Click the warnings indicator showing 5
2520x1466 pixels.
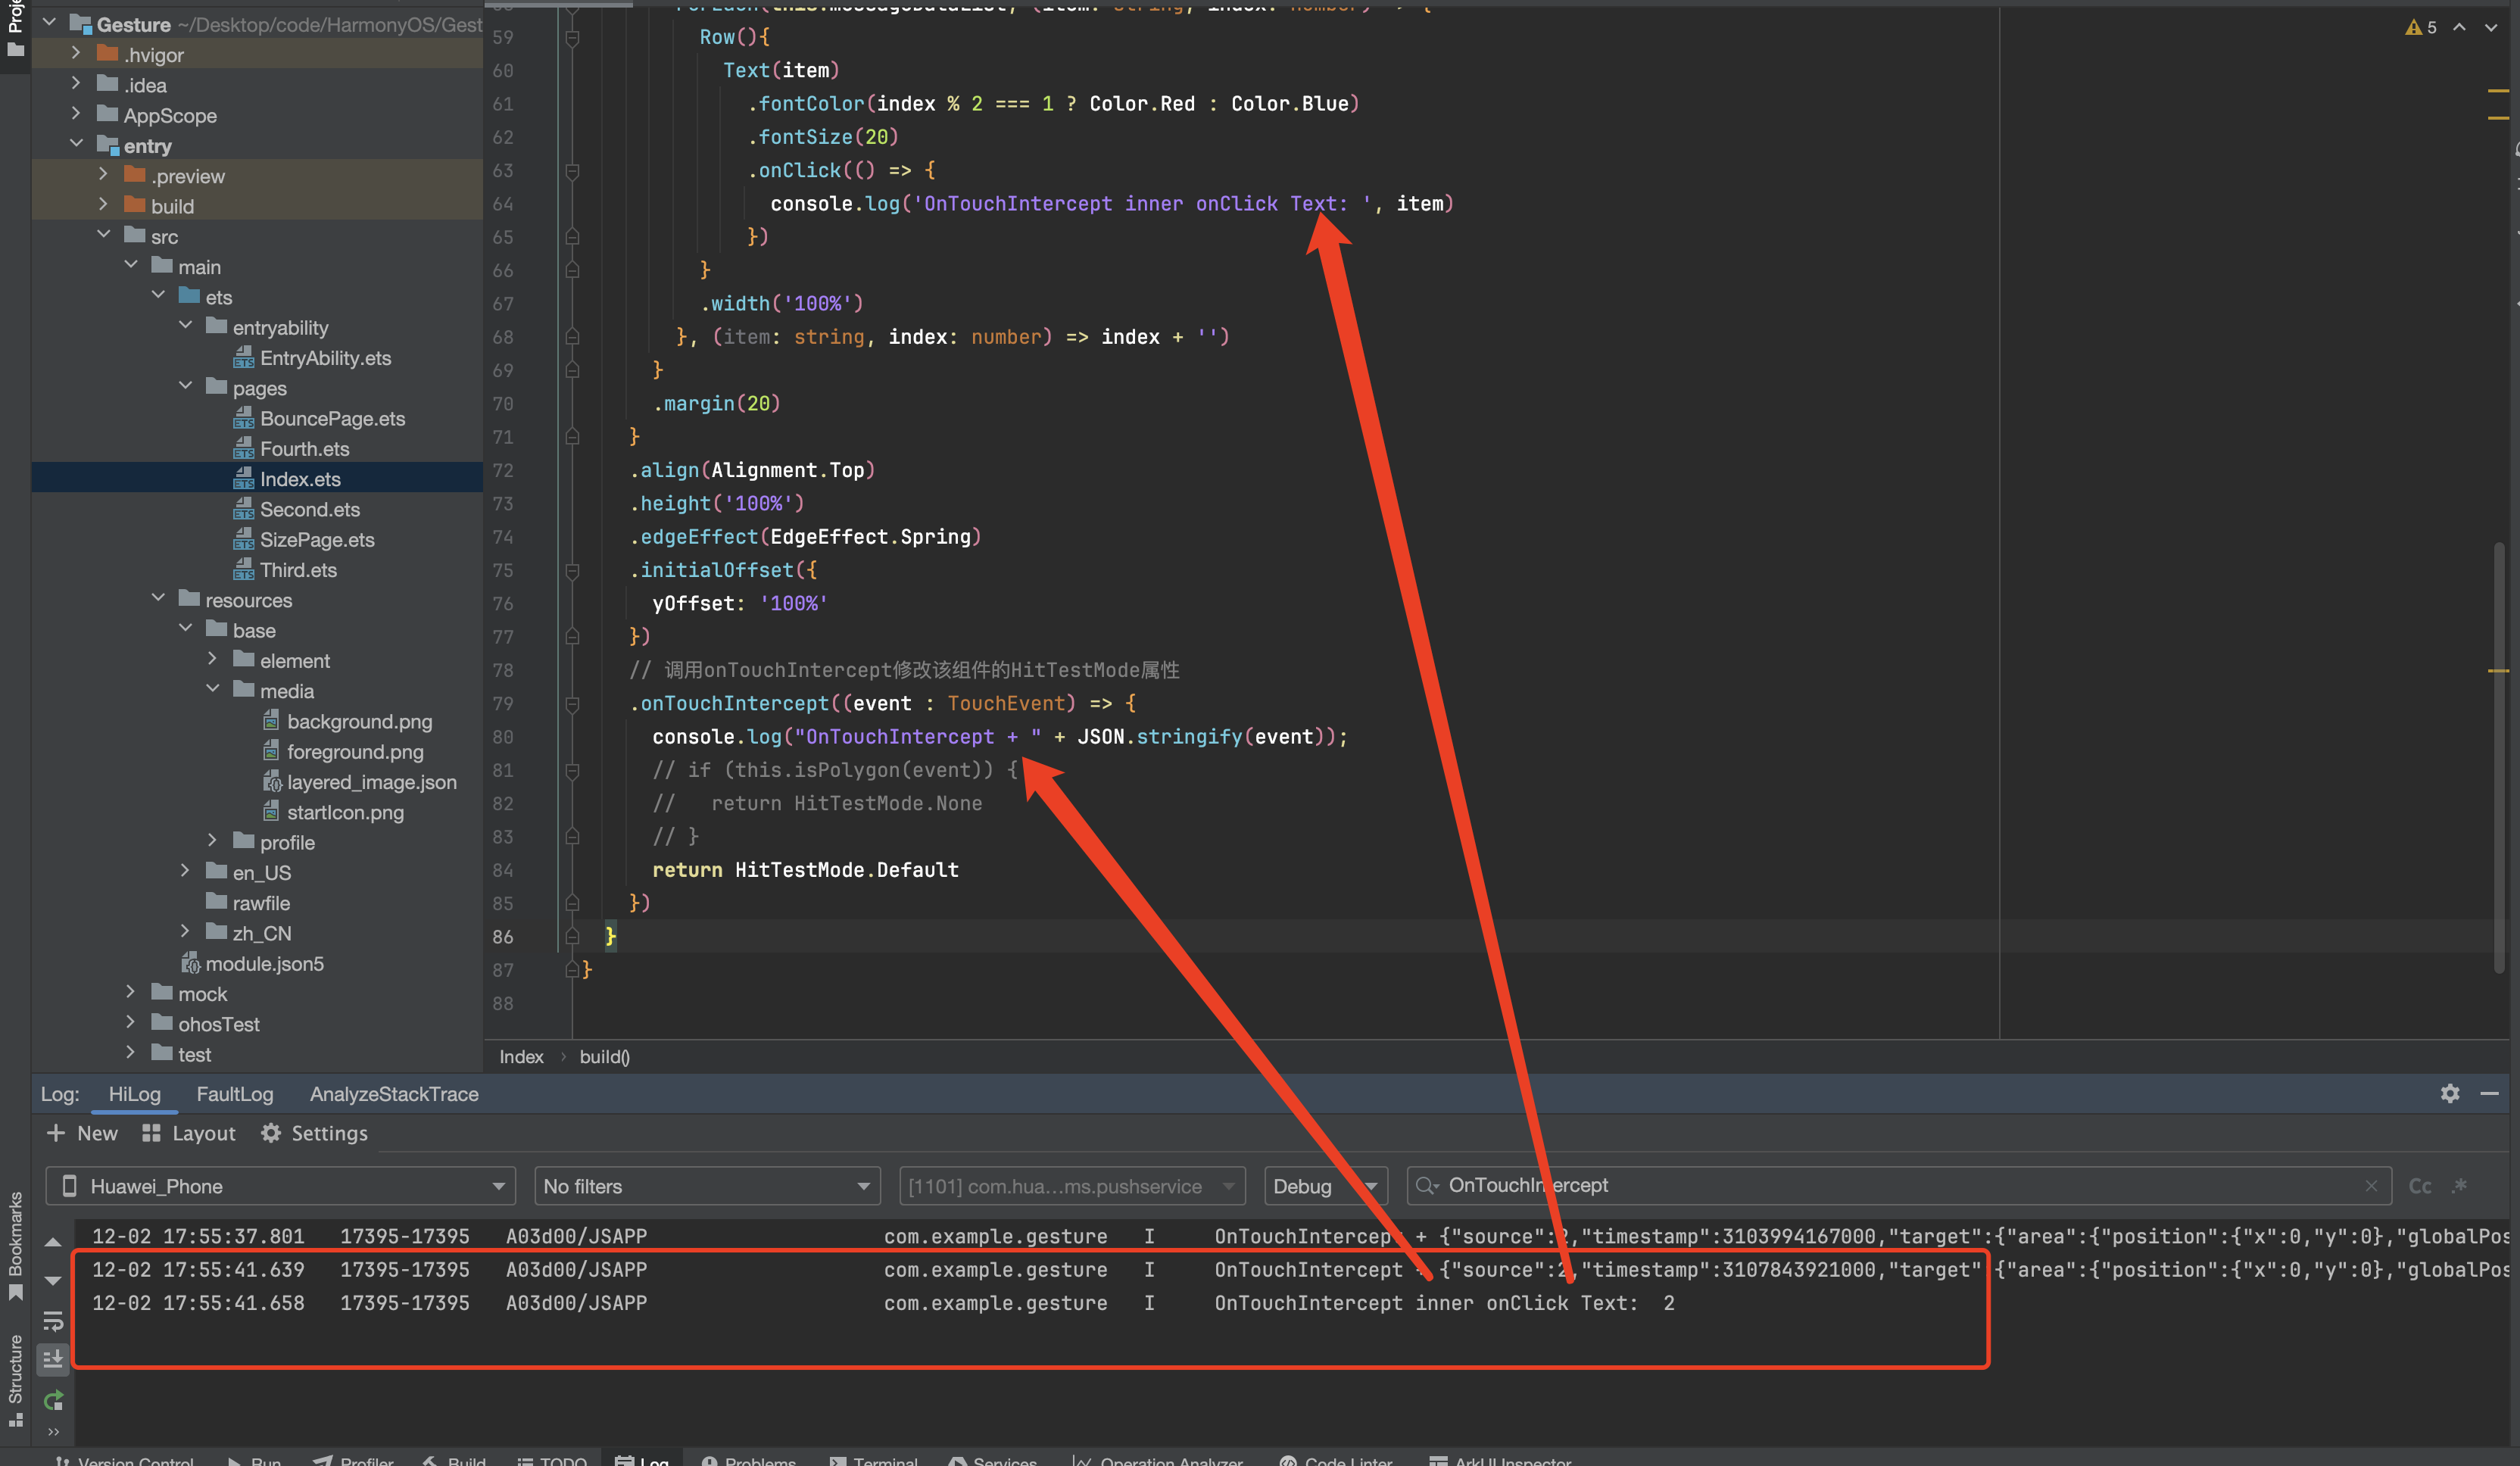(x=2420, y=27)
